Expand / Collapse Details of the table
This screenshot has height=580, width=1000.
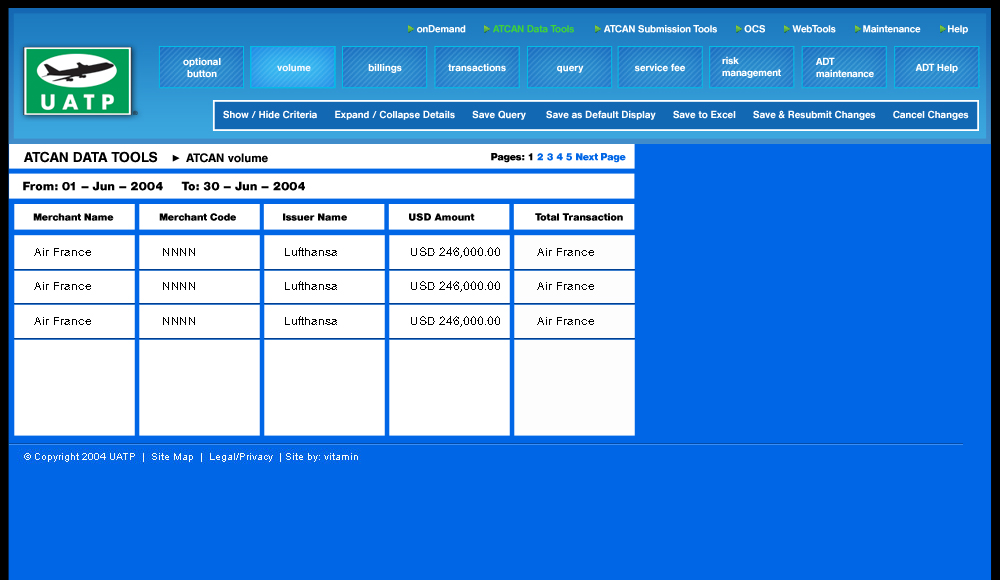[394, 115]
